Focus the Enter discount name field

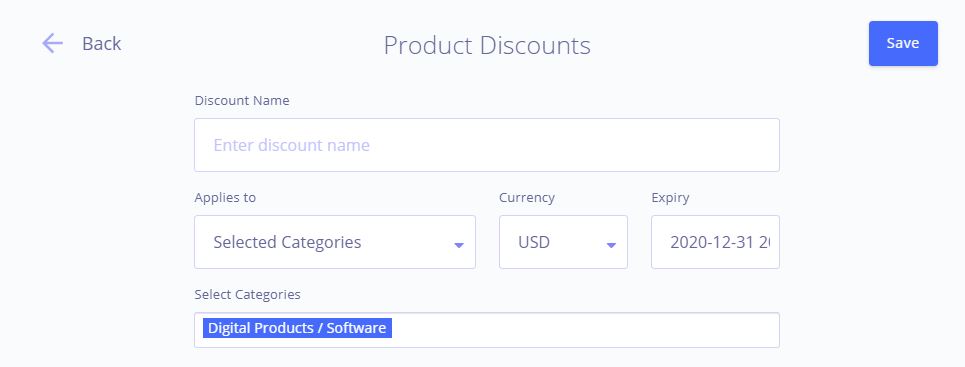[487, 145]
